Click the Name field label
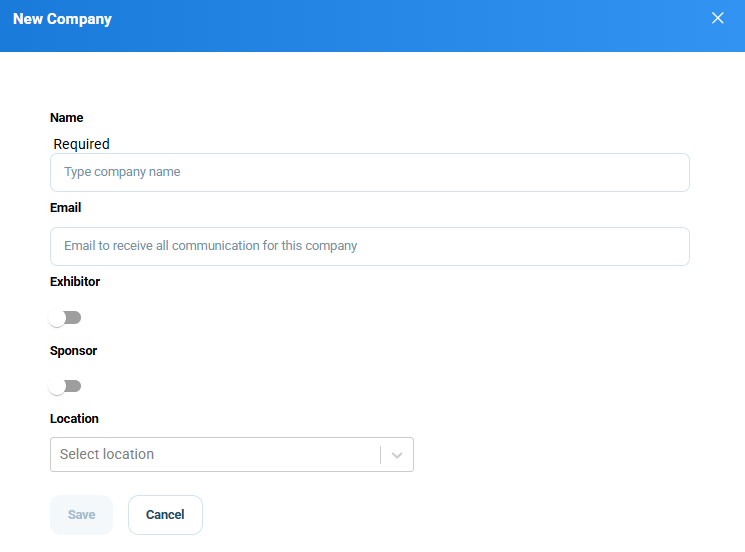745x552 pixels. pos(67,118)
